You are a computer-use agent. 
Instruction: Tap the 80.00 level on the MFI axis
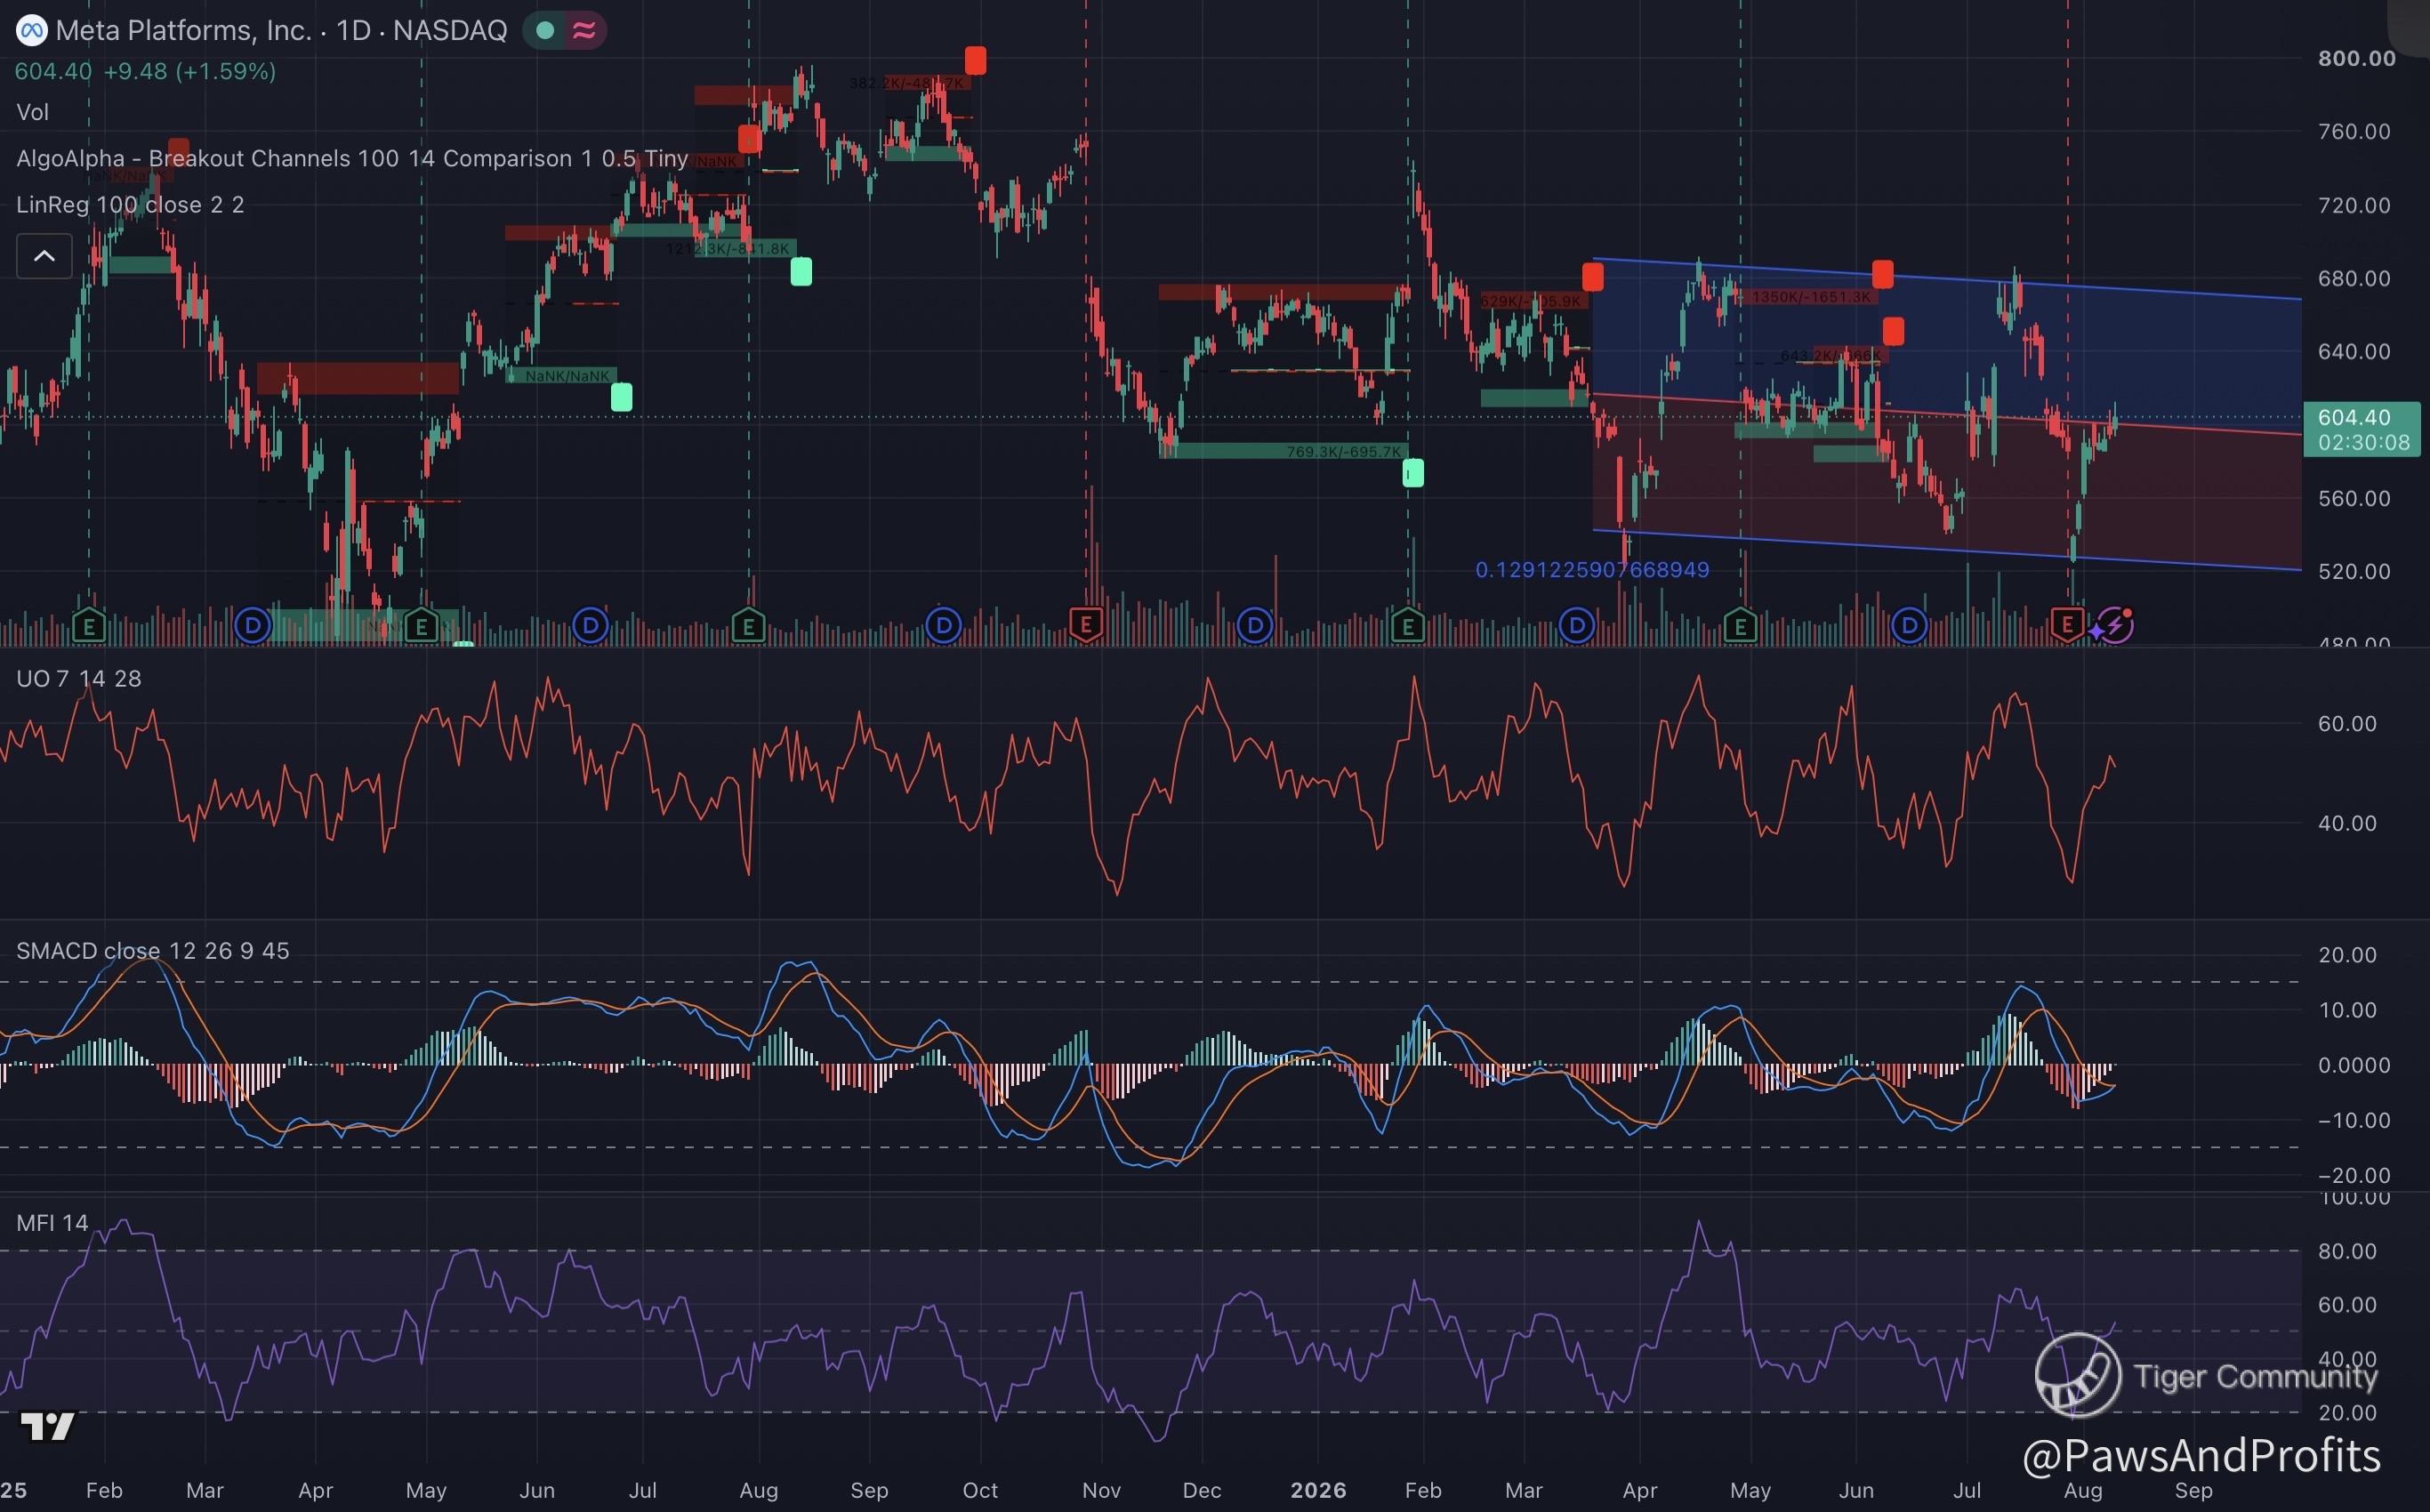click(x=2347, y=1251)
